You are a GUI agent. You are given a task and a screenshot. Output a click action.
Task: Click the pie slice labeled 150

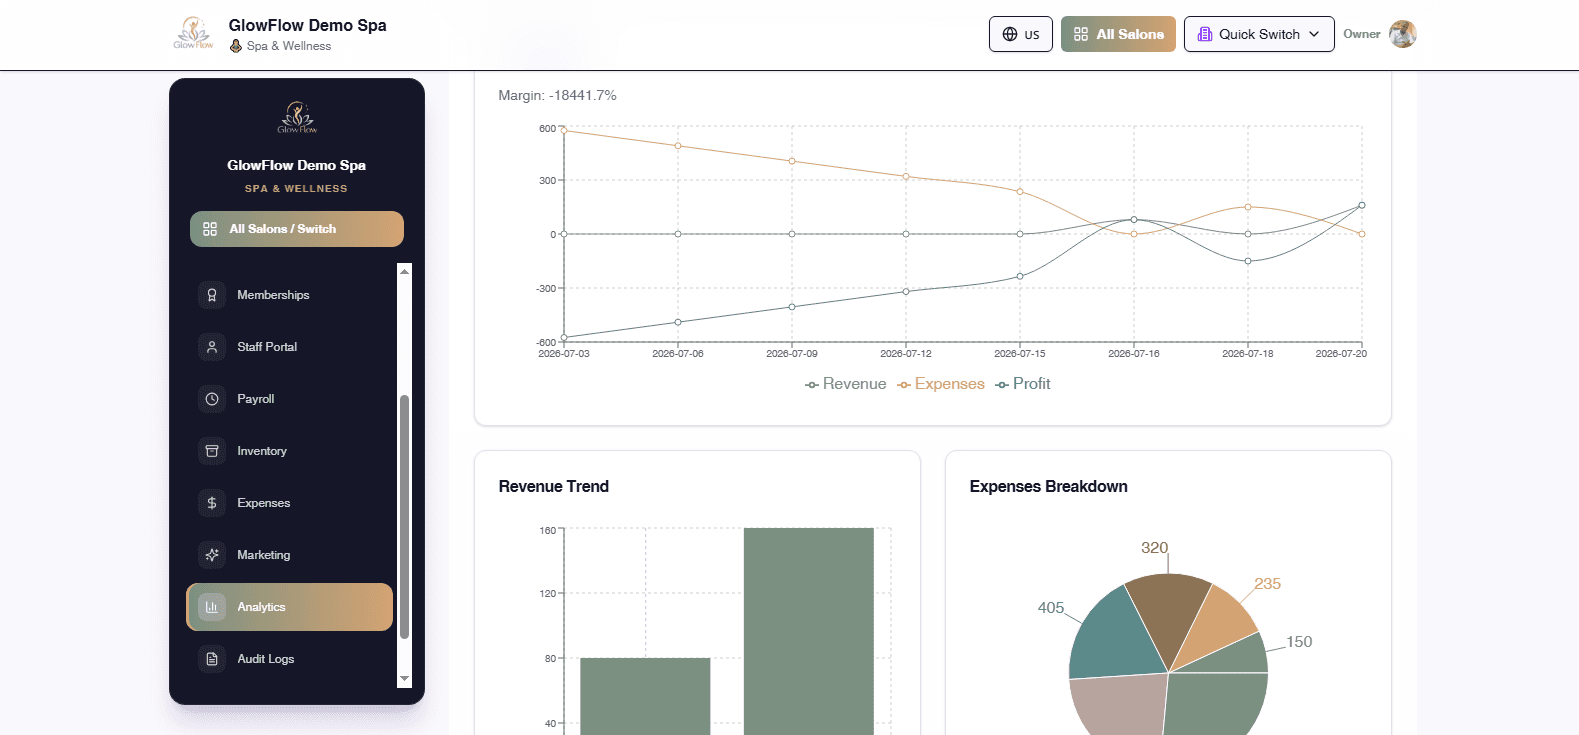coord(1235,655)
